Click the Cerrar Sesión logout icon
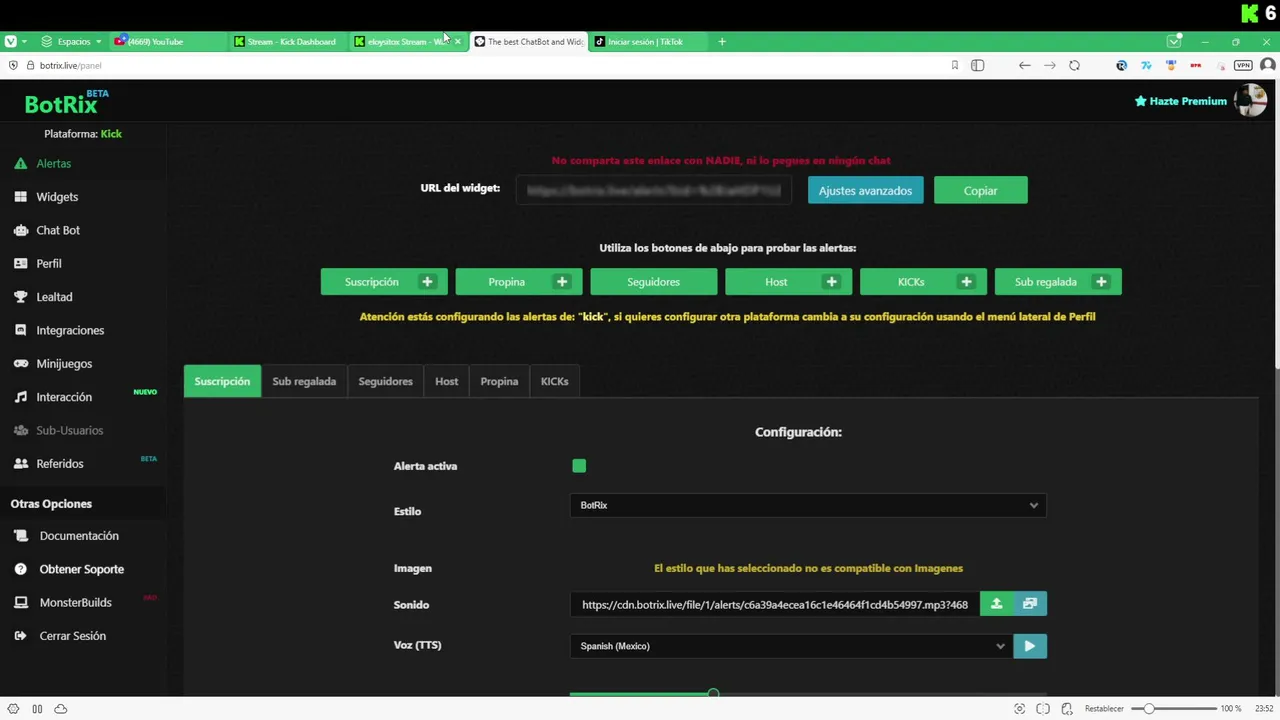 pos(20,636)
